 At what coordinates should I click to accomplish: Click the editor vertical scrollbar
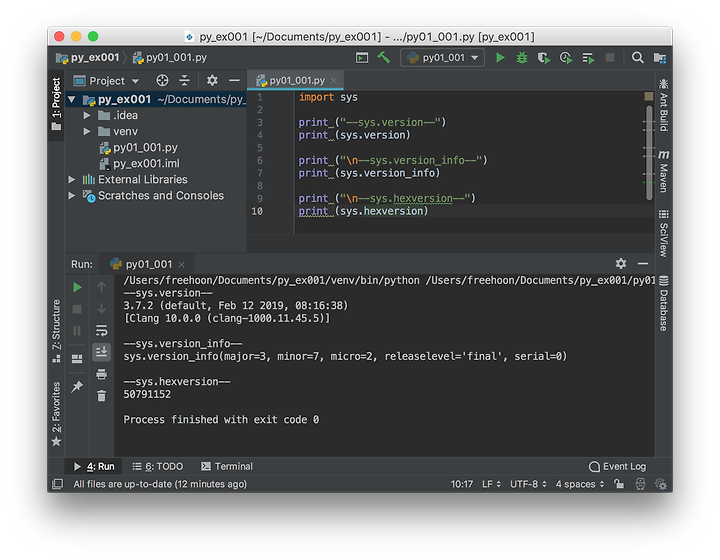pos(649,153)
